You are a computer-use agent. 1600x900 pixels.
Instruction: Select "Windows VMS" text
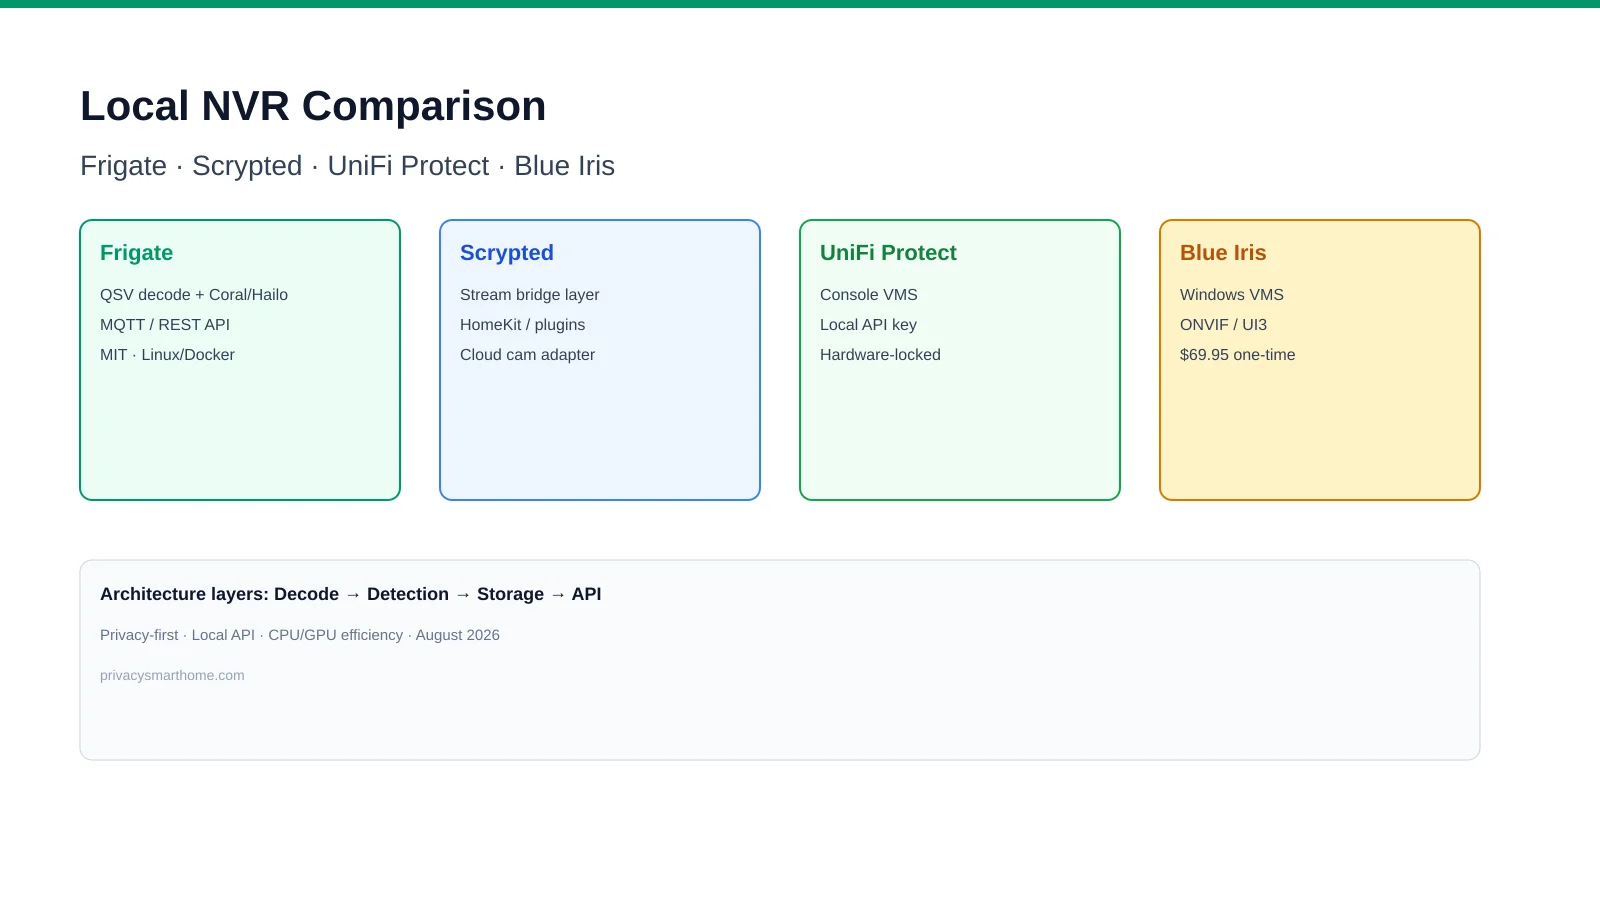1232,295
